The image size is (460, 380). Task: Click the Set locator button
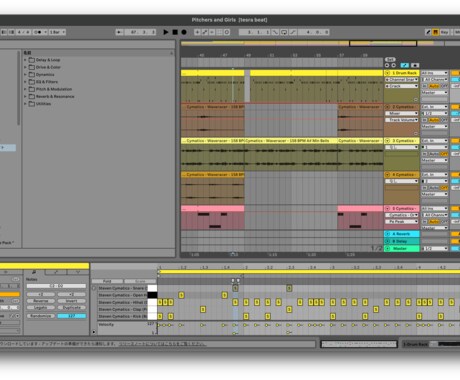pyautogui.click(x=390, y=60)
